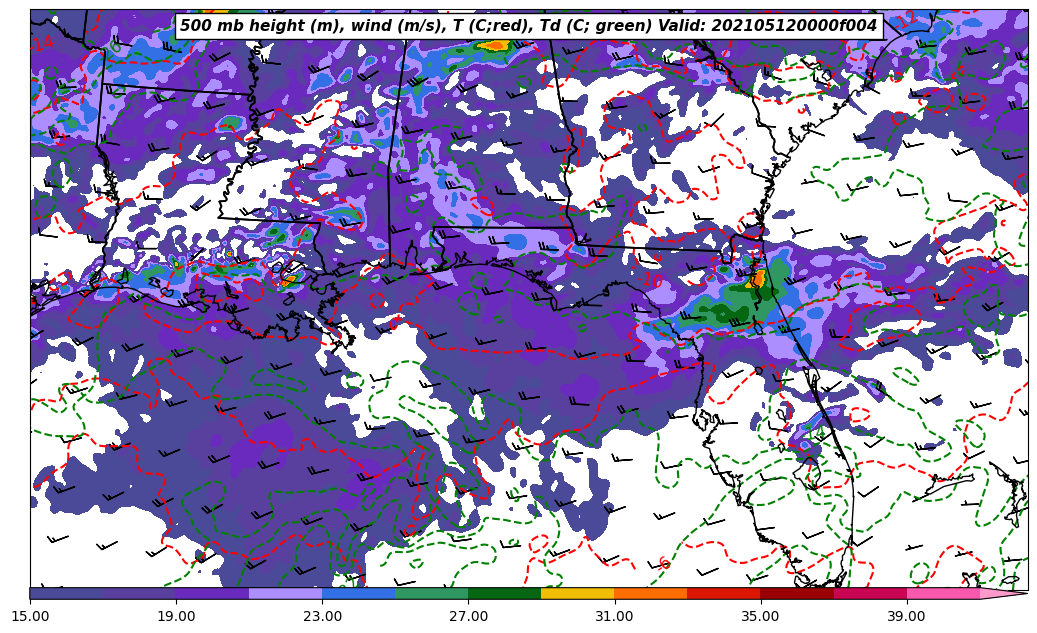Select the orange colorbar segment after 31.00
The width and height of the screenshot is (1037, 633).
650,593
